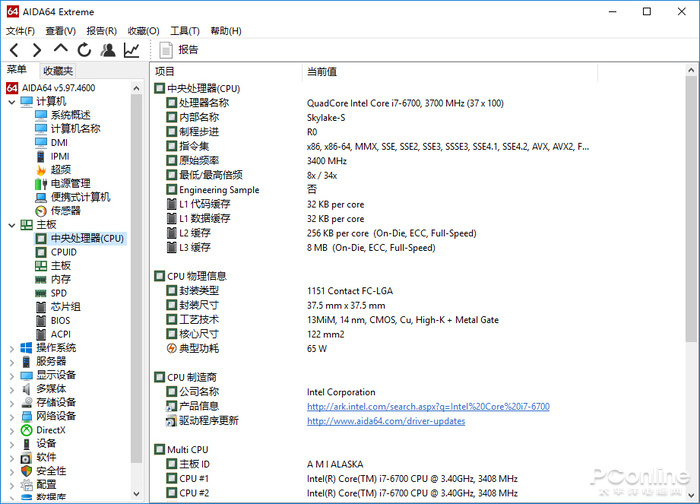Click the right panel vertical scrollbar thumb
Screen dimensions: 700x504
(691, 209)
